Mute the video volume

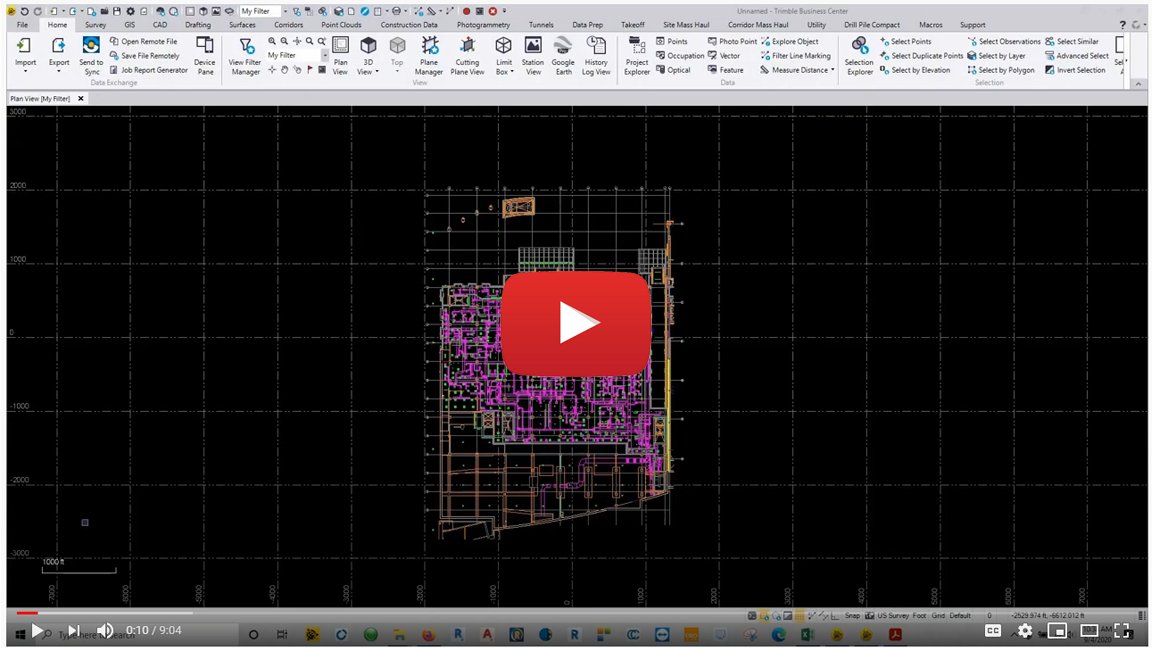[x=106, y=630]
